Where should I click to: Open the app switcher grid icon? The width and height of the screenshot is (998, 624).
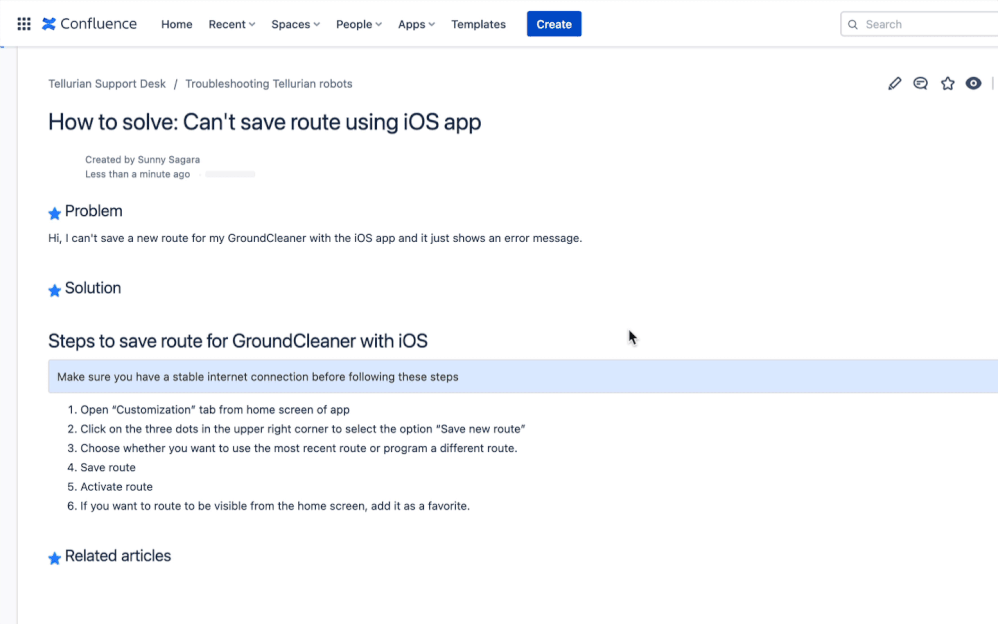pyautogui.click(x=24, y=24)
